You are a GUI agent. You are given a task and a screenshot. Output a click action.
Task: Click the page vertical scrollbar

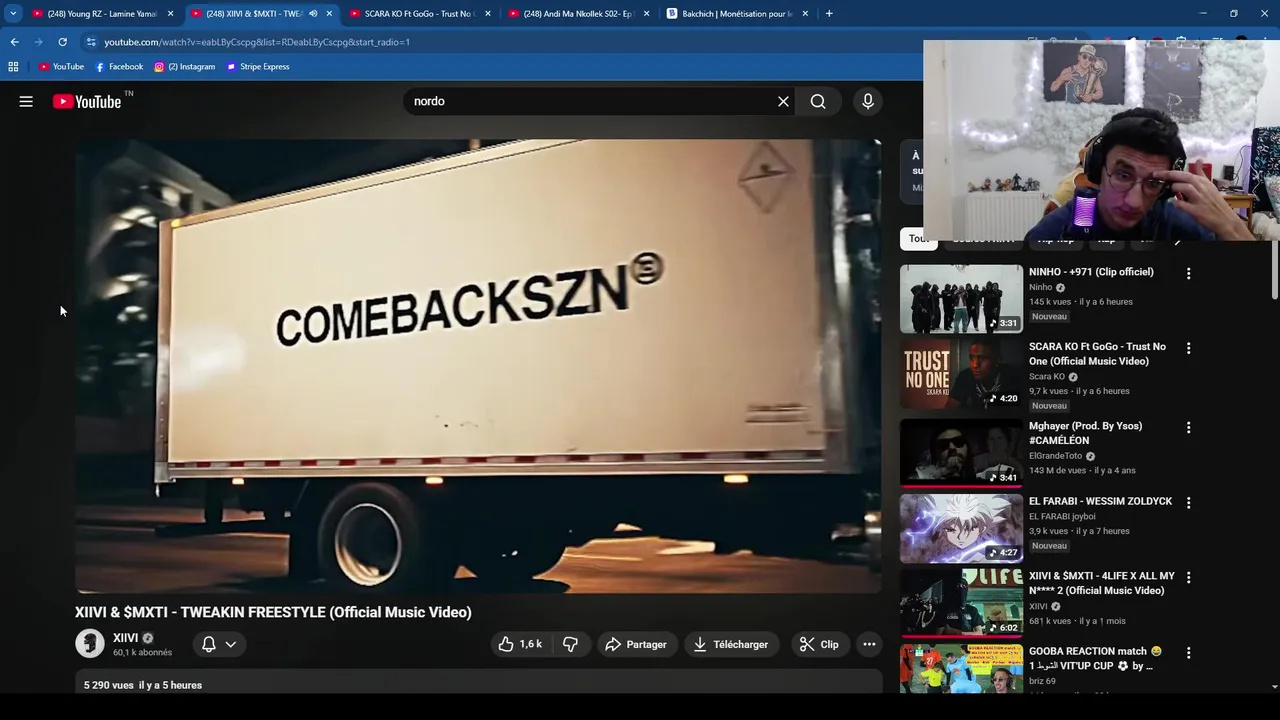tap(1274, 270)
